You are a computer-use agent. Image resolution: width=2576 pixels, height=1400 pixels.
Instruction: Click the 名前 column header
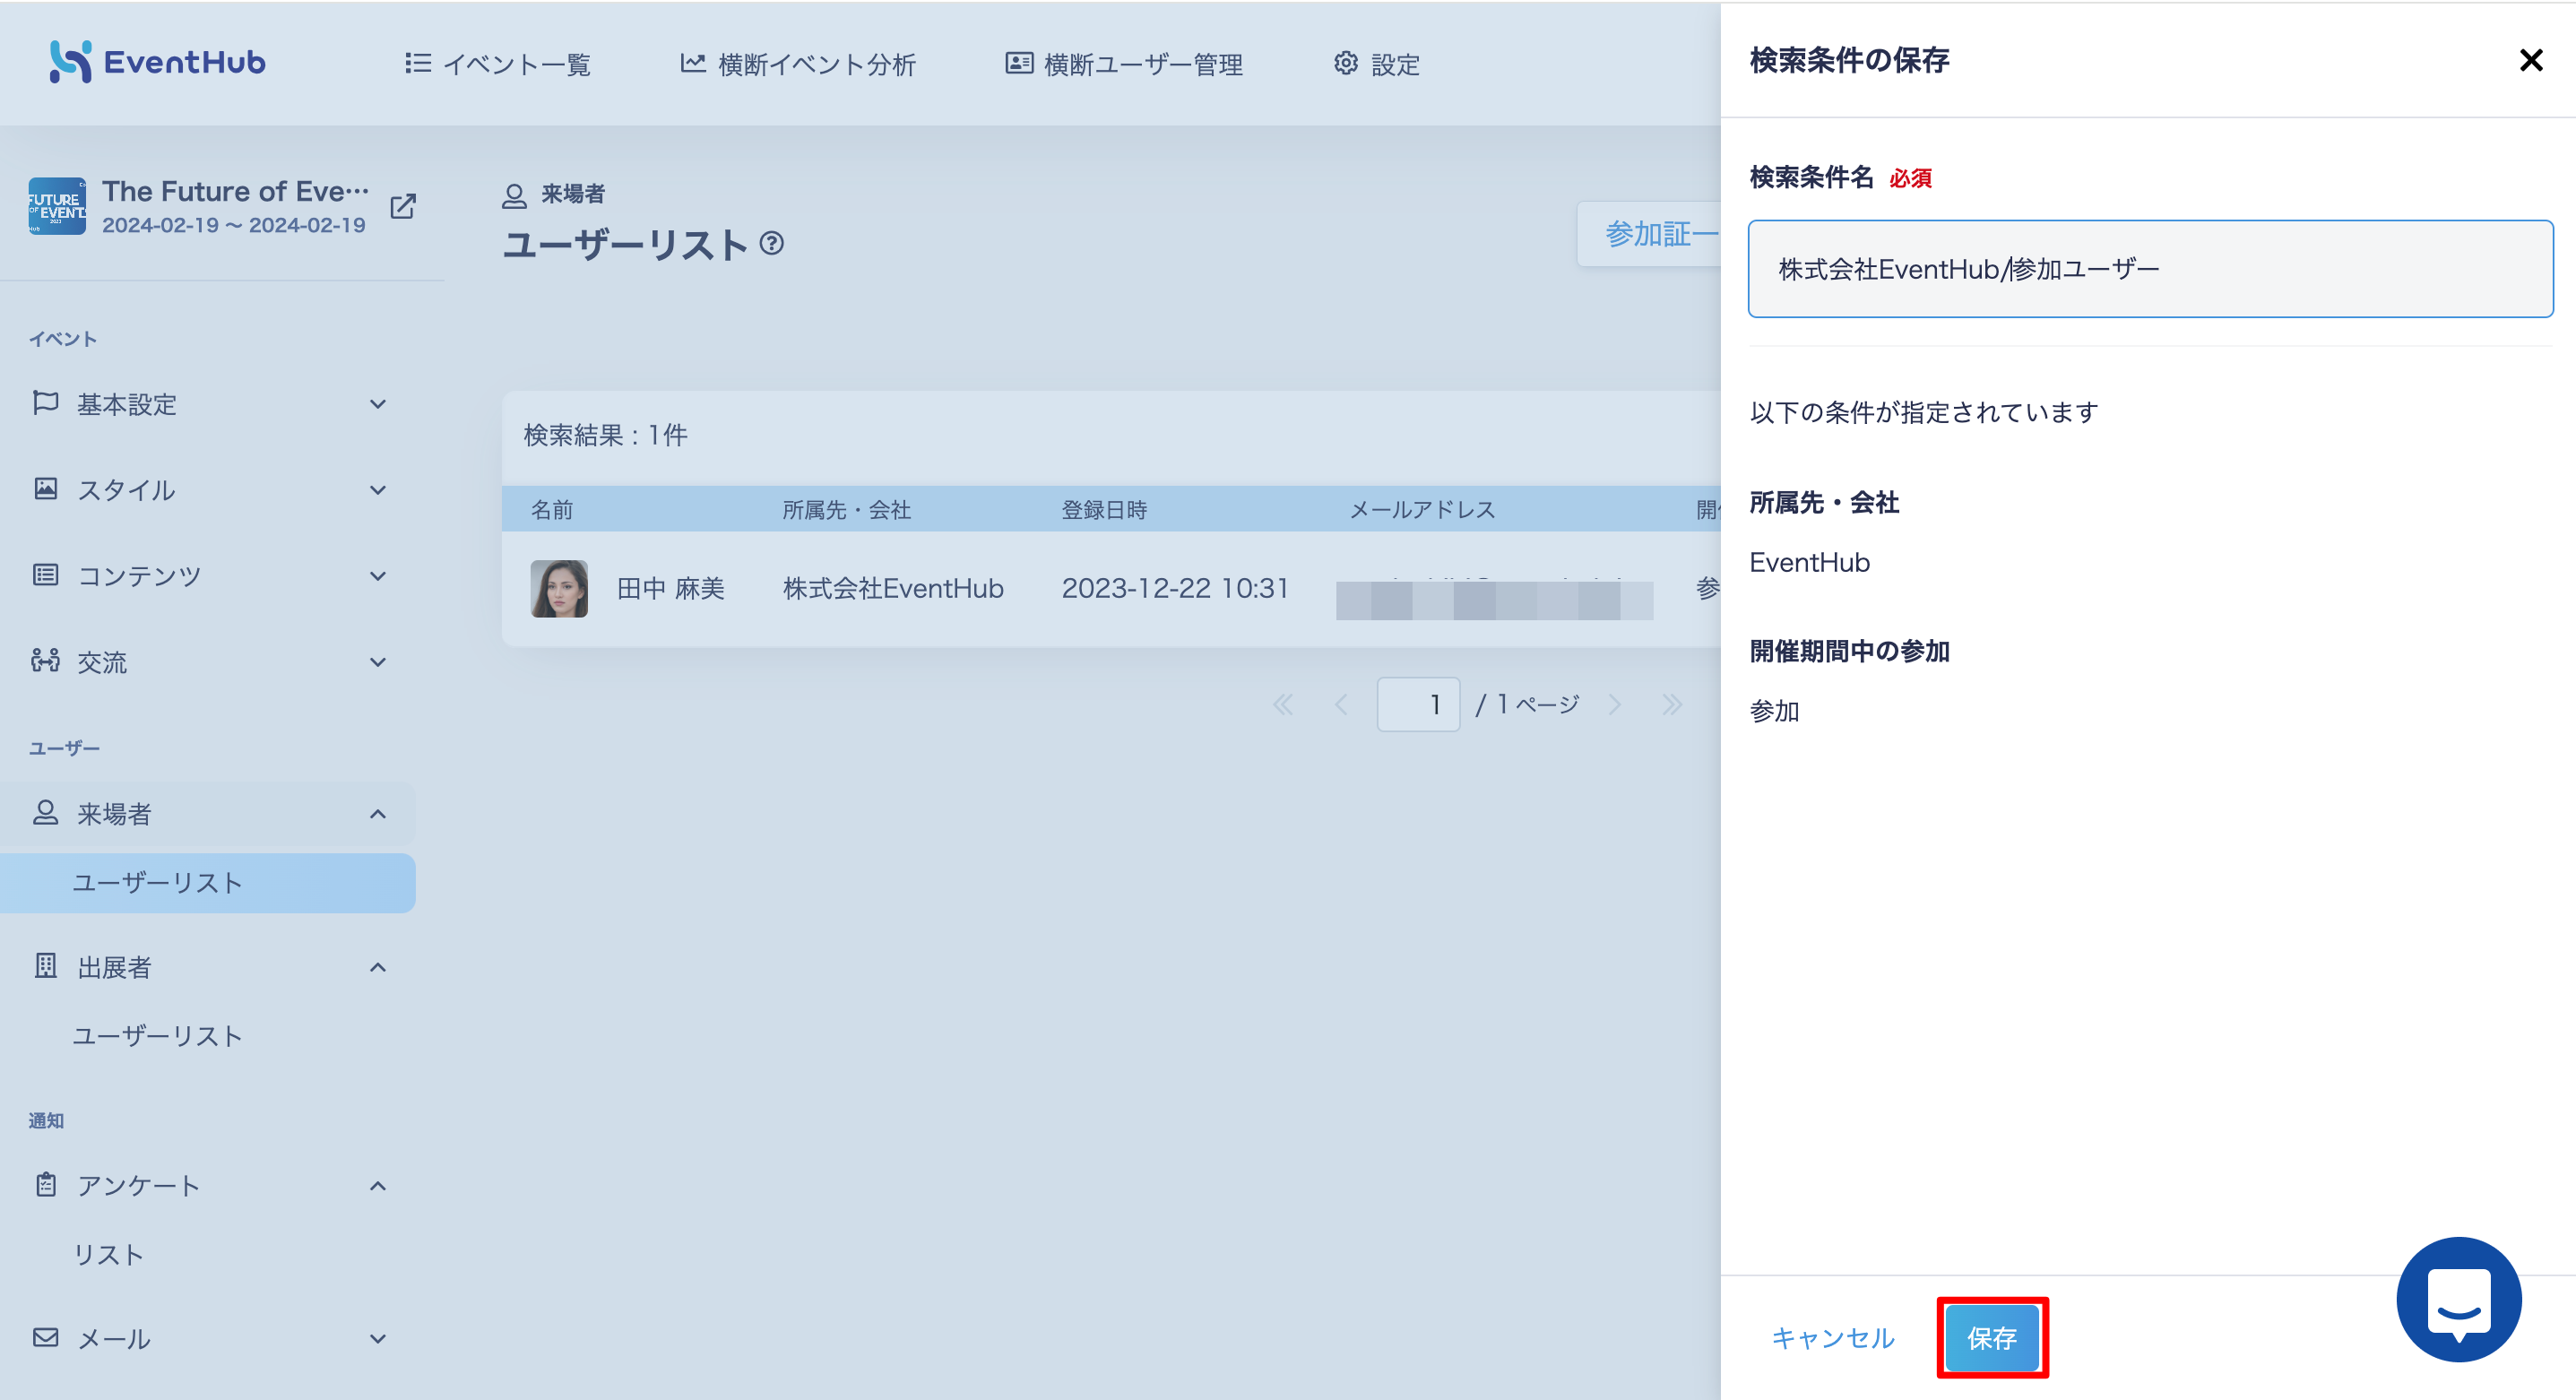pos(552,510)
